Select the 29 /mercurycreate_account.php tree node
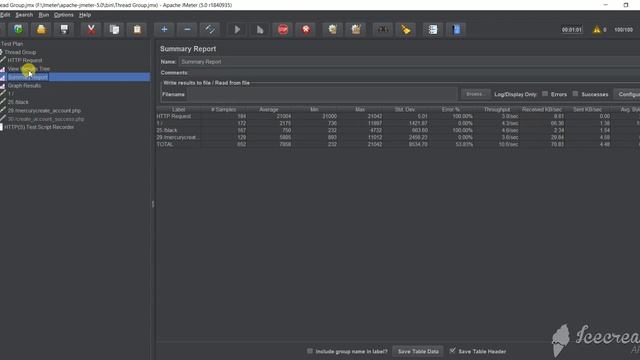The width and height of the screenshot is (640, 360). click(x=44, y=111)
